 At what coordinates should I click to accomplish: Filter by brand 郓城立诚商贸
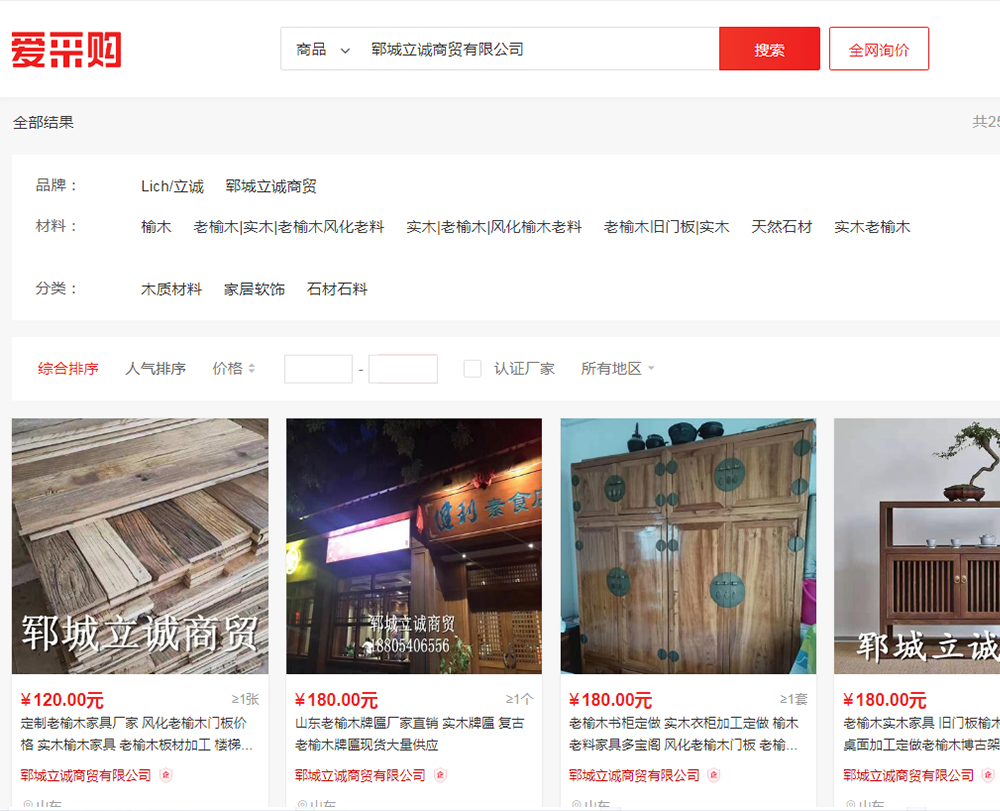click(x=271, y=186)
